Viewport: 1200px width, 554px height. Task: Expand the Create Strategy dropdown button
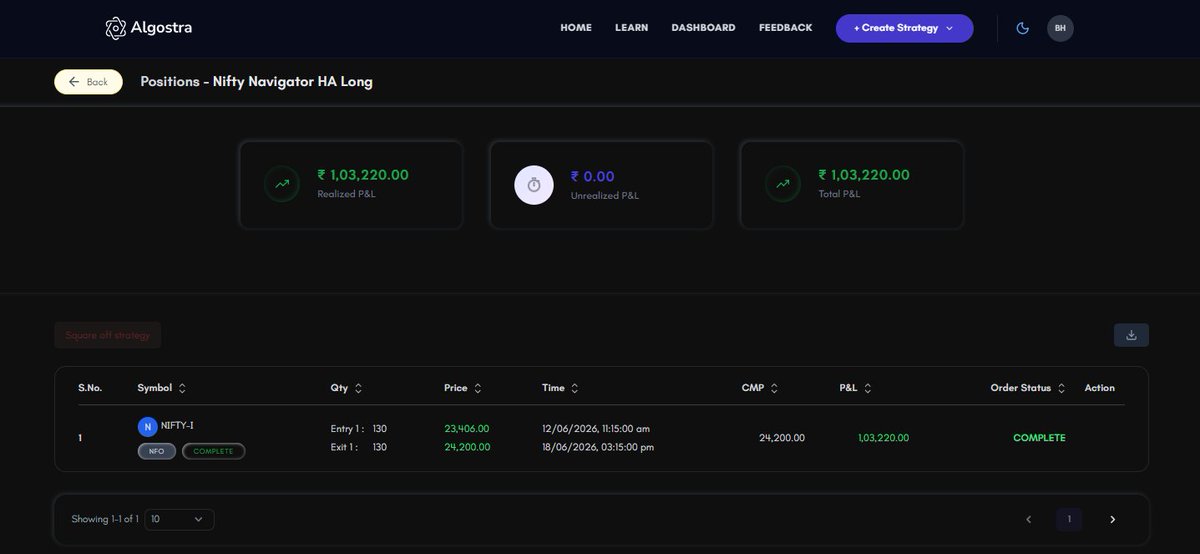click(904, 28)
